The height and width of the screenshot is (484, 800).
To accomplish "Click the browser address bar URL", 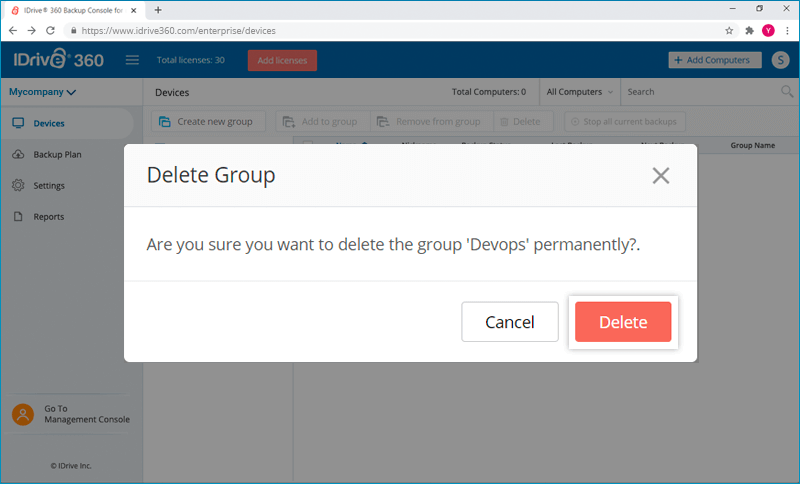I will [x=179, y=31].
